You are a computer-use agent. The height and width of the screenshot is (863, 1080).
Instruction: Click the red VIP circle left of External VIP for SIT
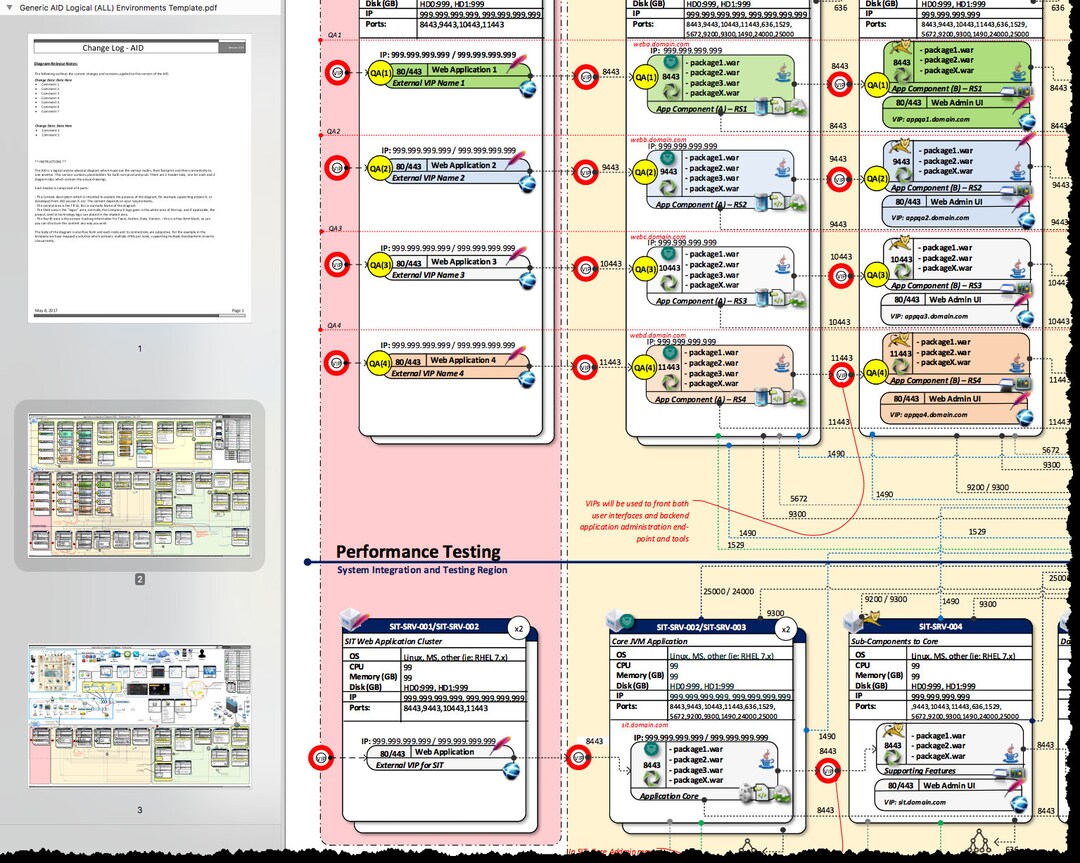[321, 758]
